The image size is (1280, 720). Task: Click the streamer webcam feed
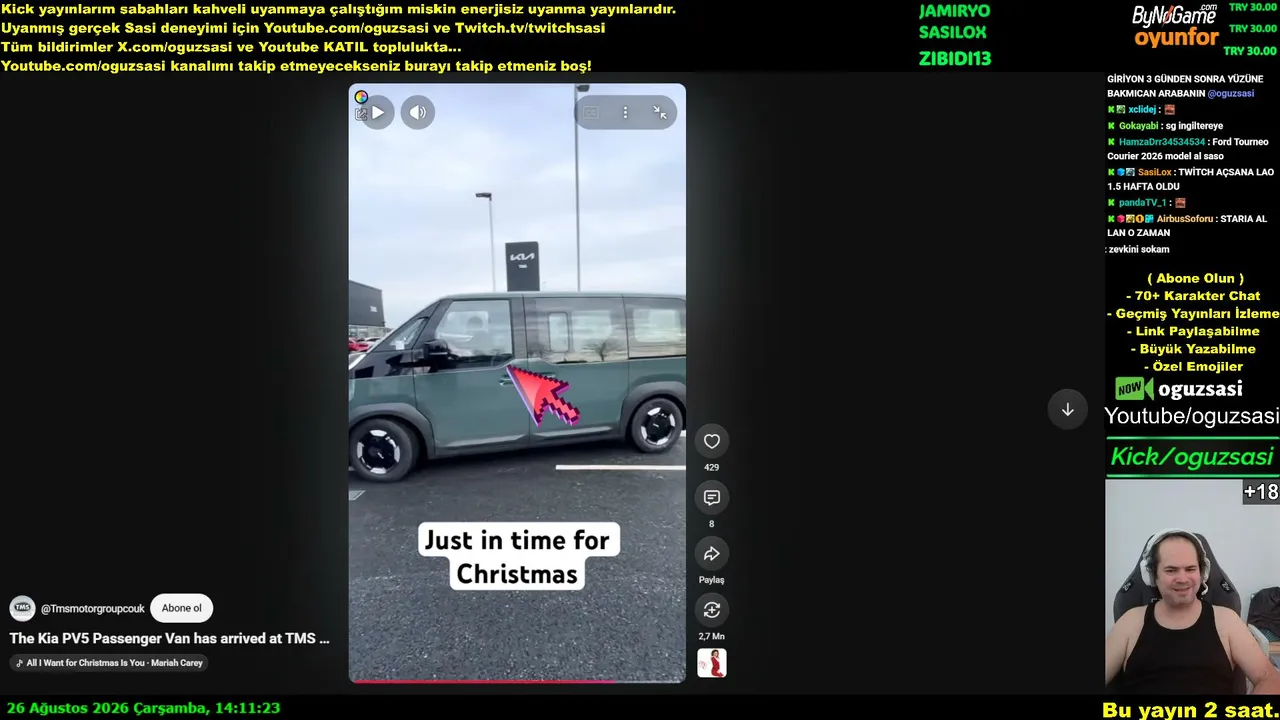point(1192,586)
